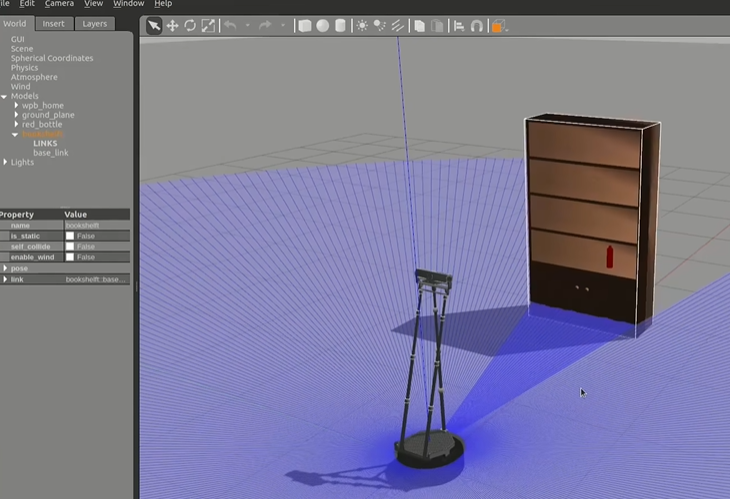Expand the wpb_home model
730x499 pixels.
coord(16,105)
